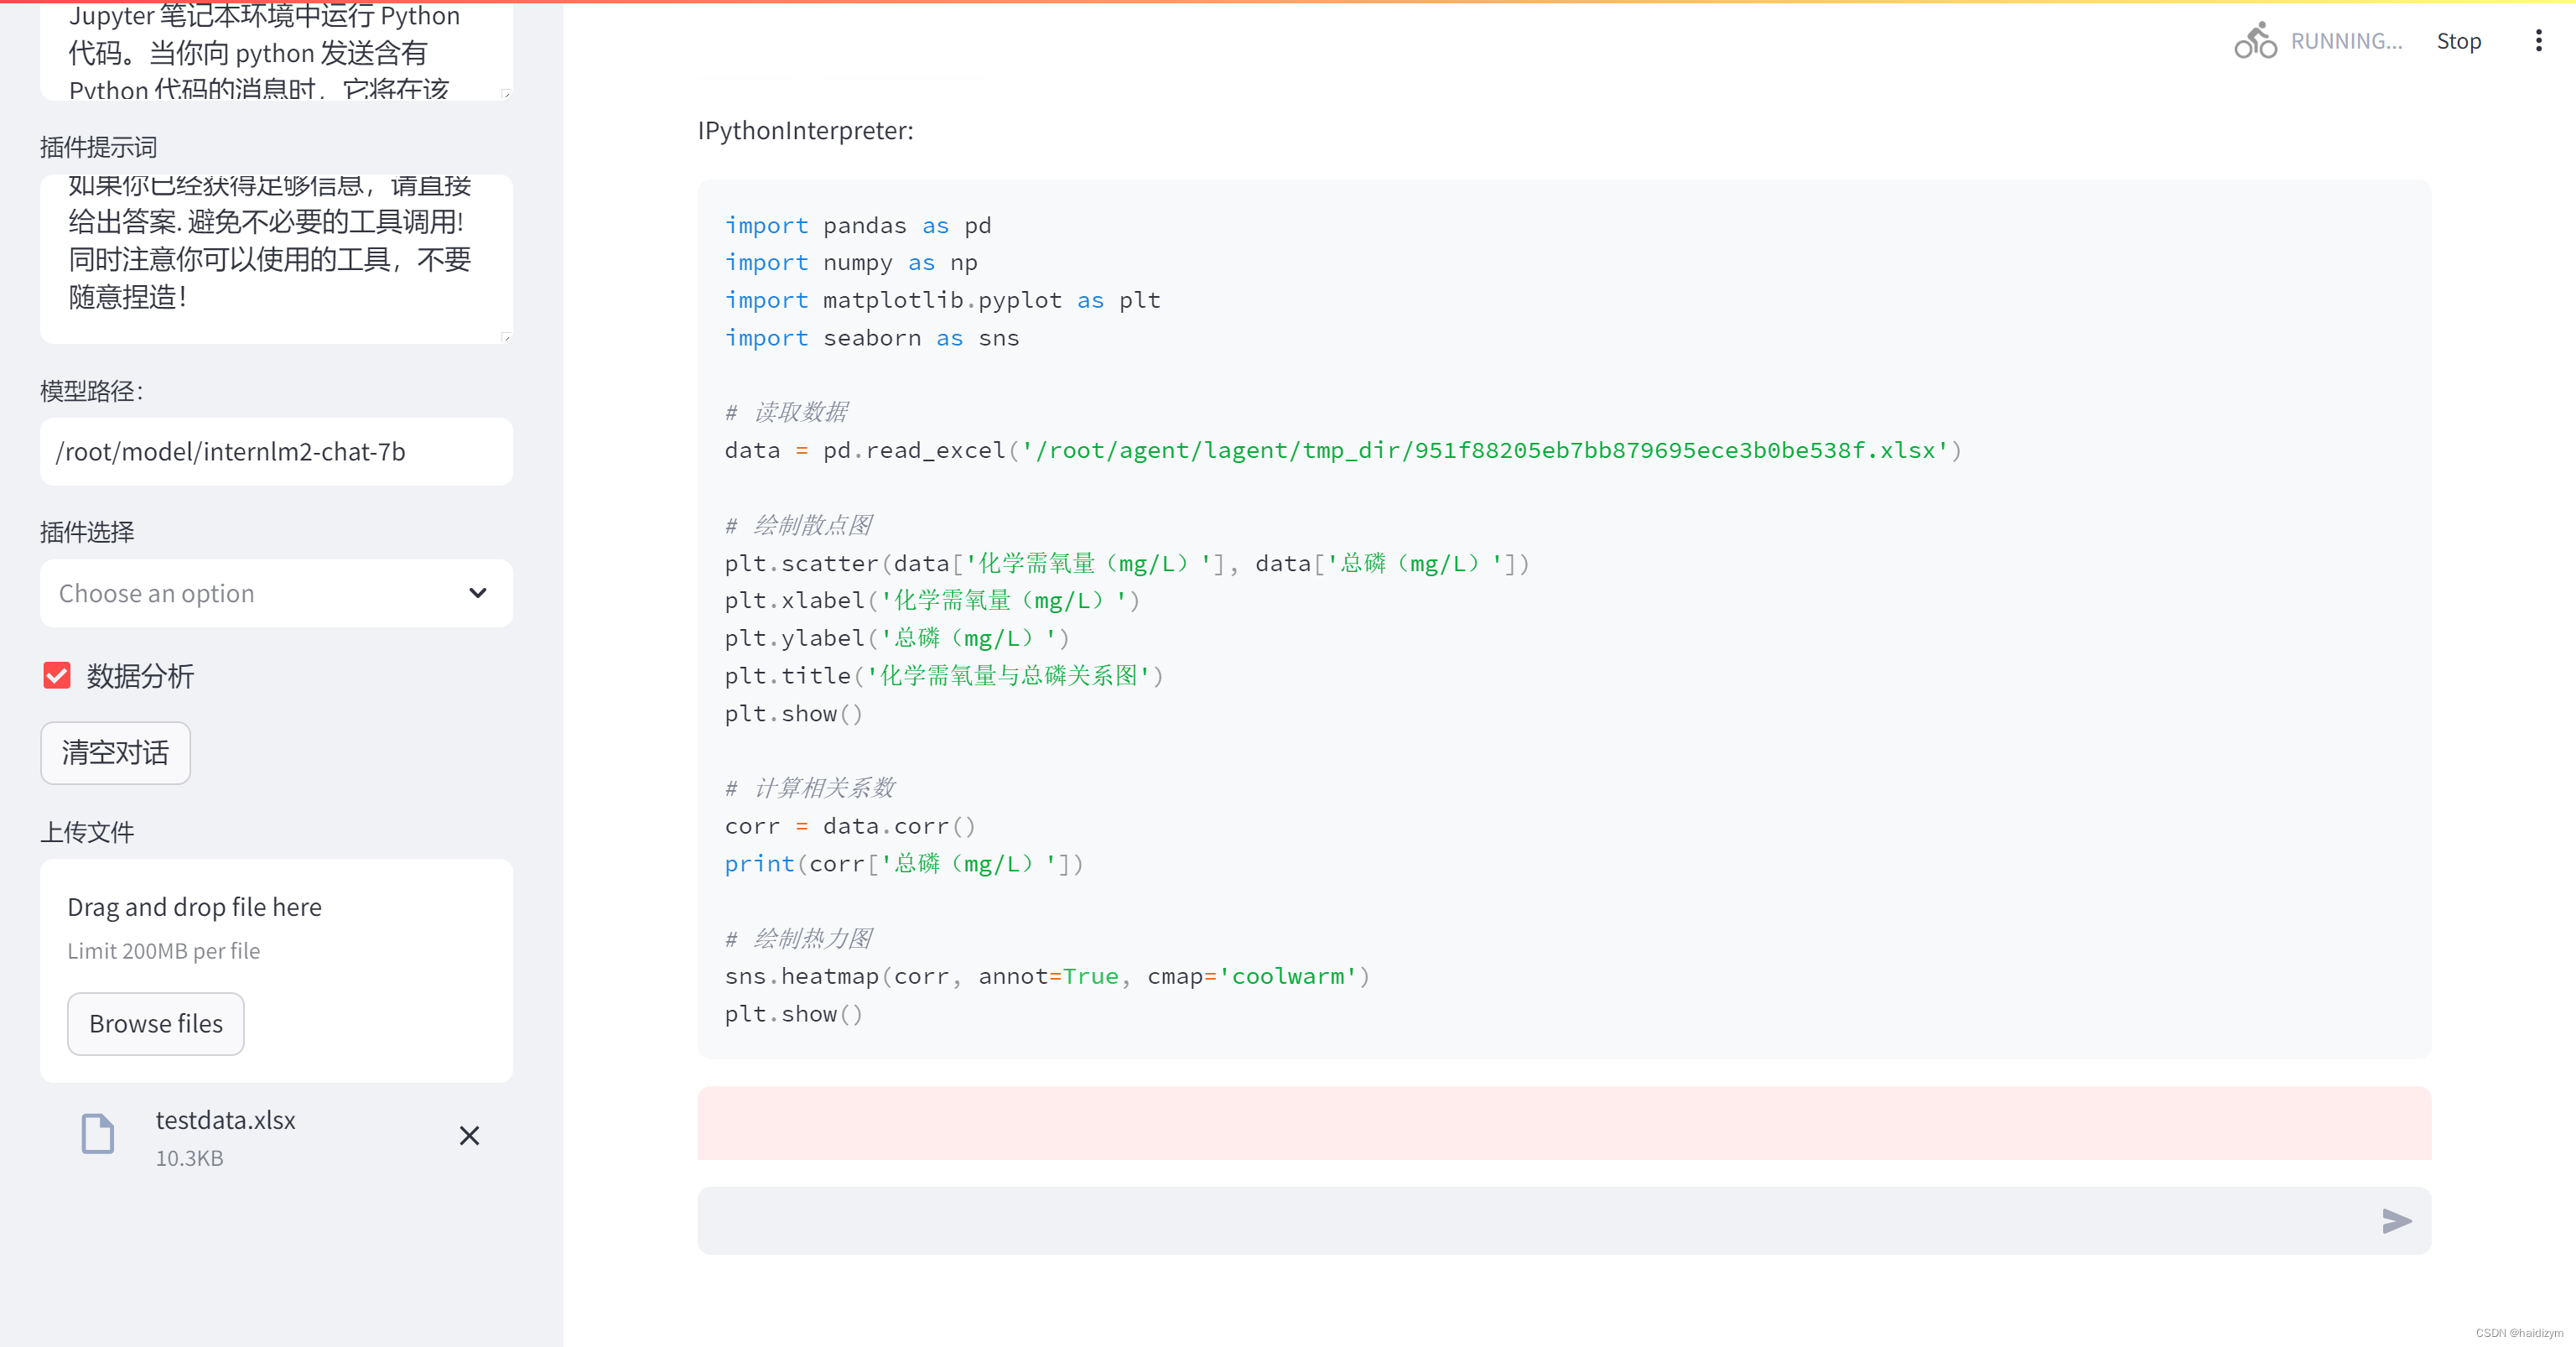Click the 清空对话 button
This screenshot has width=2576, height=1347.
coord(115,753)
